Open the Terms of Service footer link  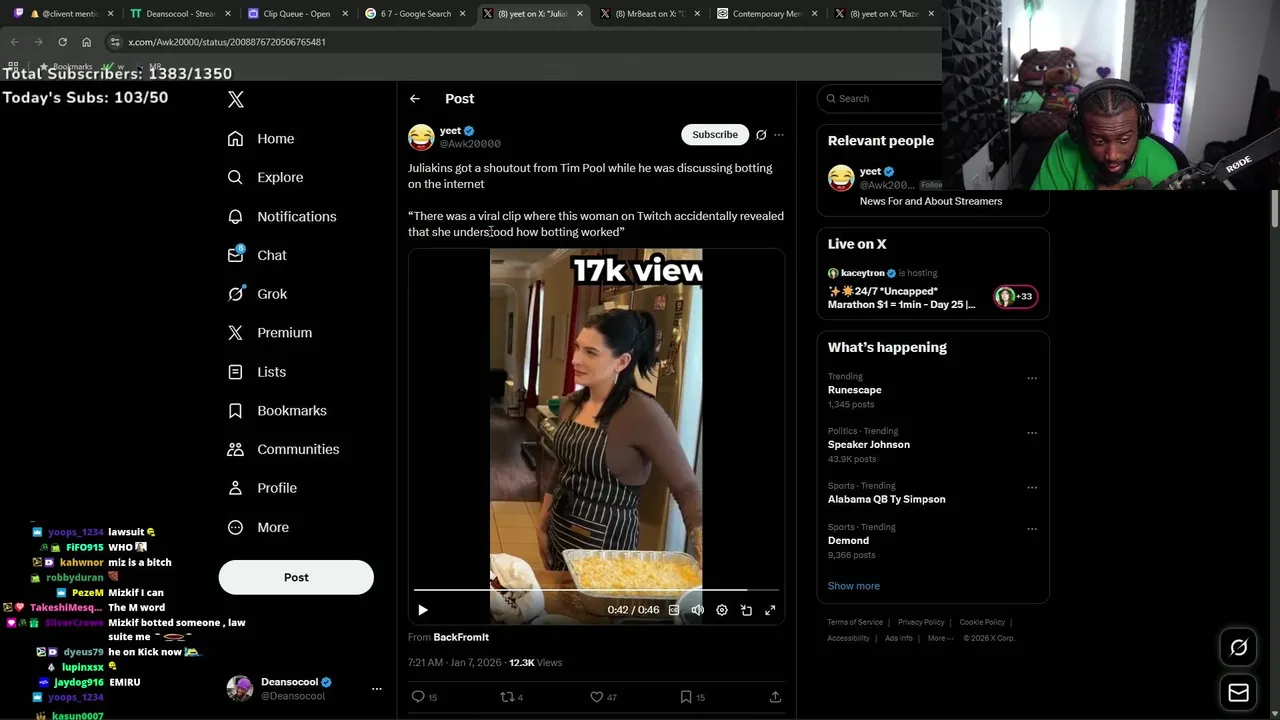tap(855, 622)
